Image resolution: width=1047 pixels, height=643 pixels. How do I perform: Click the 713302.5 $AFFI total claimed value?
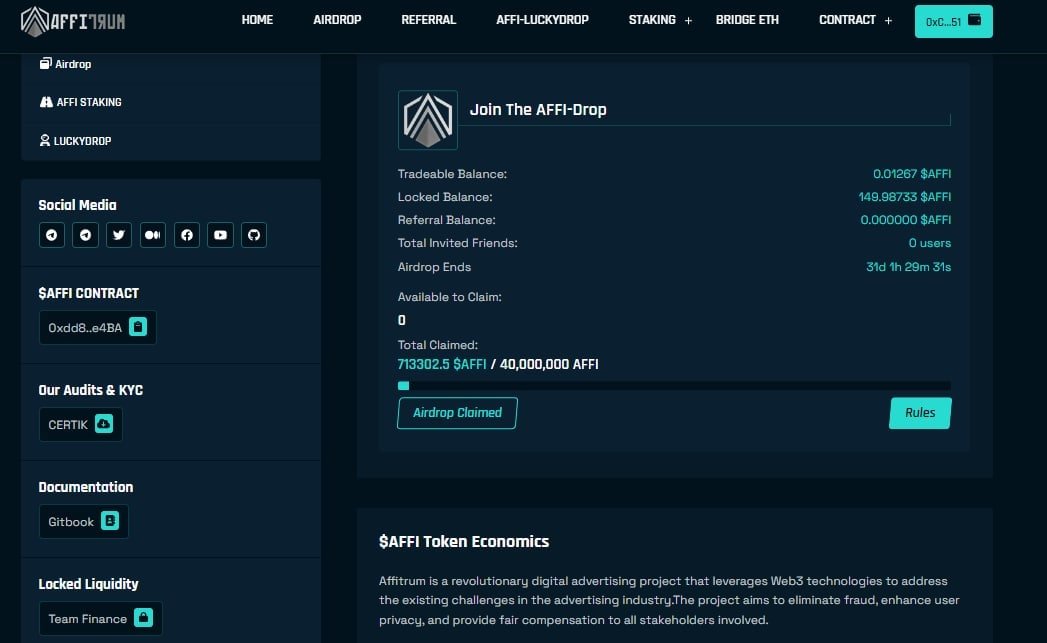pos(441,364)
